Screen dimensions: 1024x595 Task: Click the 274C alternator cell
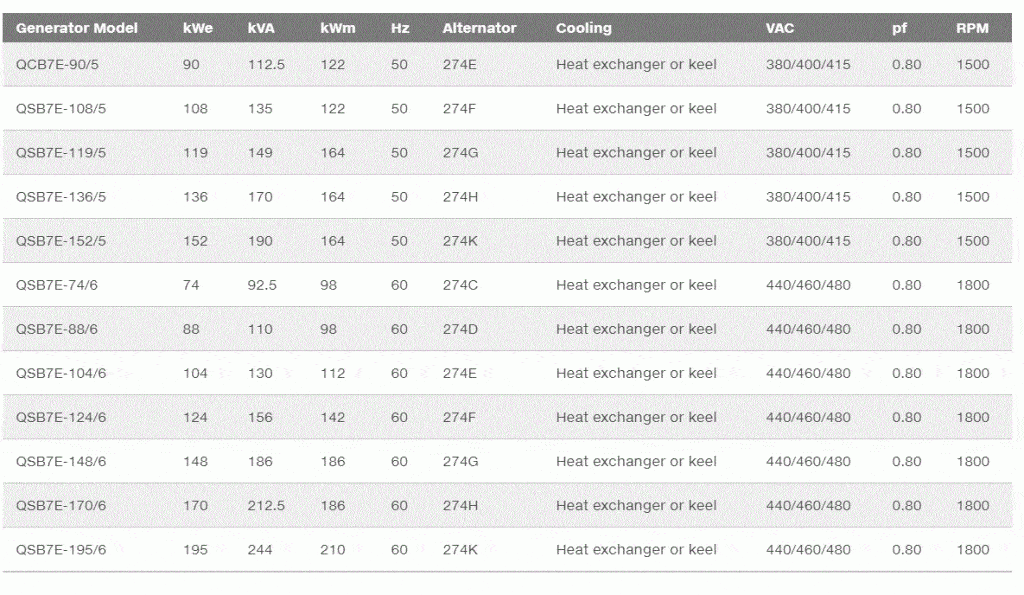(460, 285)
